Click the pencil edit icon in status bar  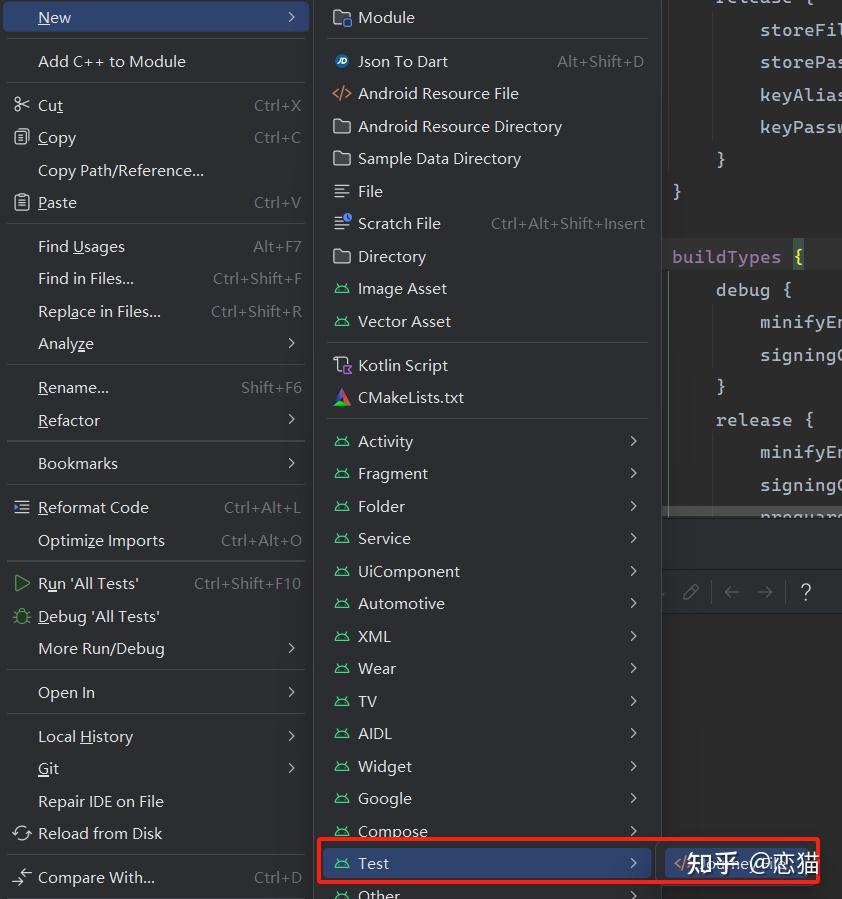tap(690, 592)
